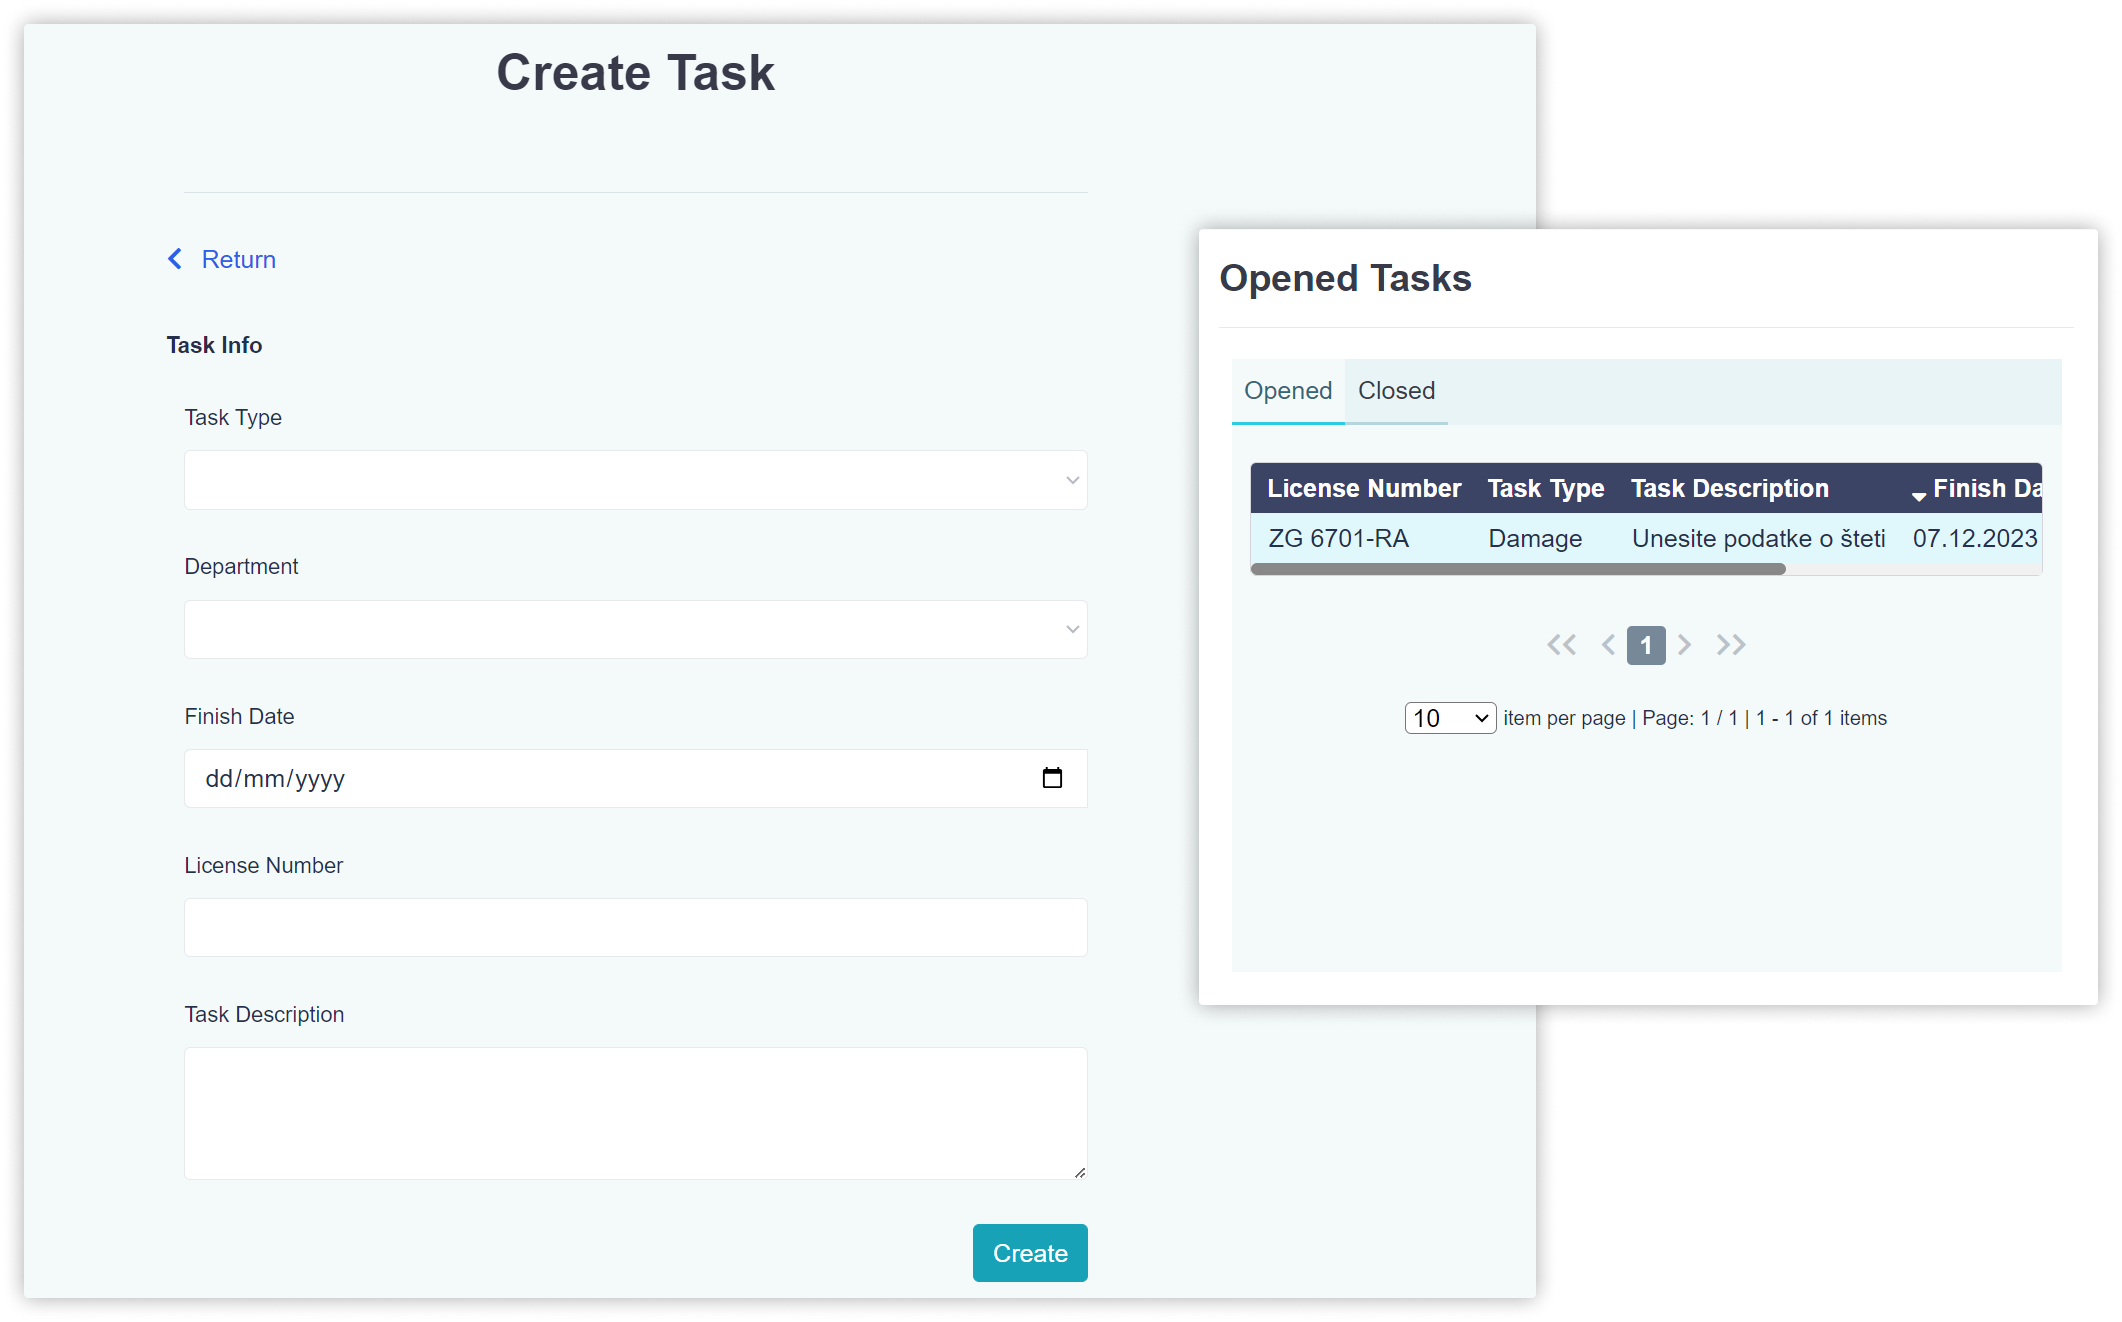This screenshot has height=1322, width=2122.
Task: Open the Finish Date calendar picker
Action: pos(1052,778)
